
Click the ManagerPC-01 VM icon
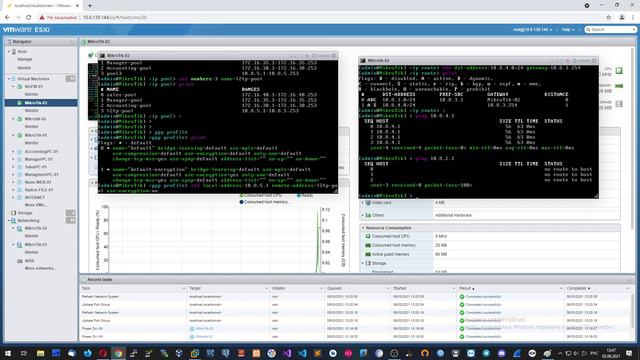[x=19, y=159]
